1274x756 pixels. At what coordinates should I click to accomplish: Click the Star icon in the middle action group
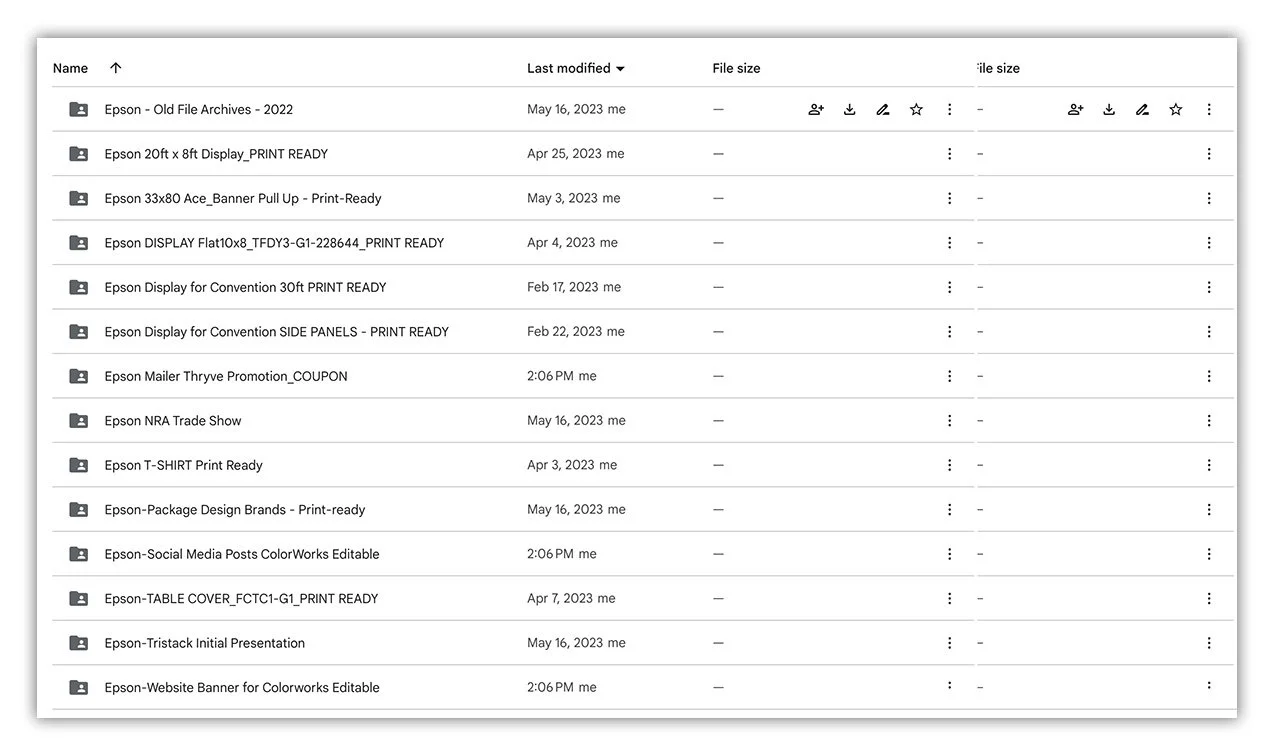tap(916, 110)
